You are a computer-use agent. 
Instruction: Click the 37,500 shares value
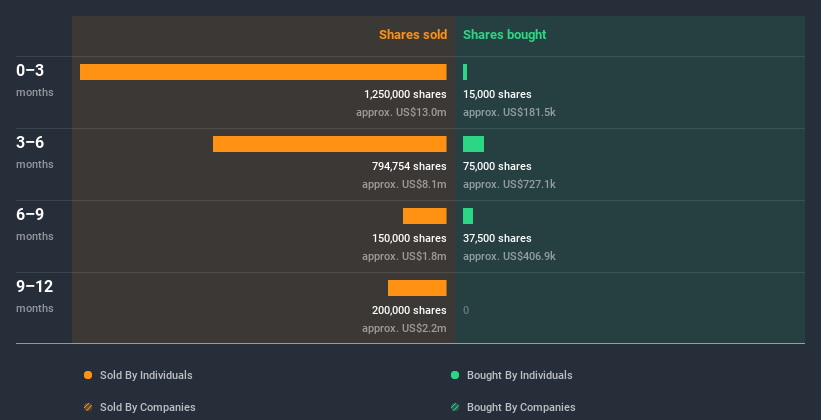497,238
